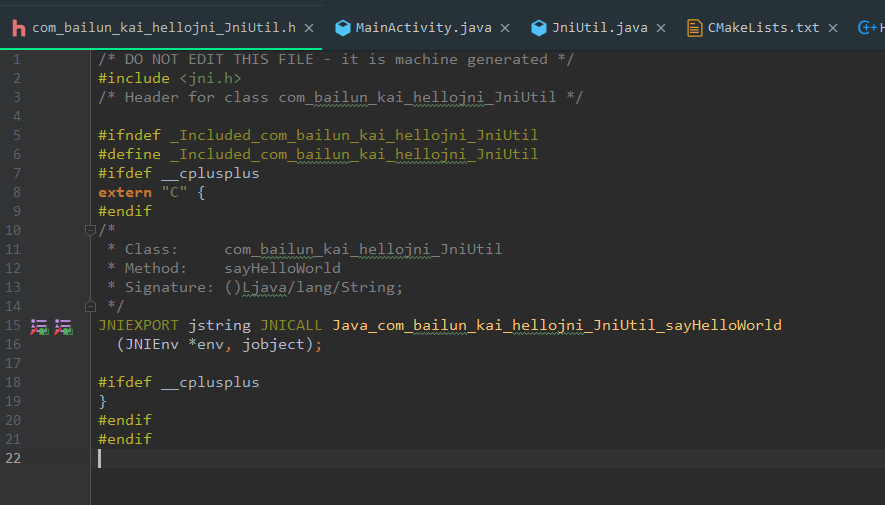885x505 pixels.
Task: Click the Java class icon on JniUtil.java tab
Action: coord(539,28)
